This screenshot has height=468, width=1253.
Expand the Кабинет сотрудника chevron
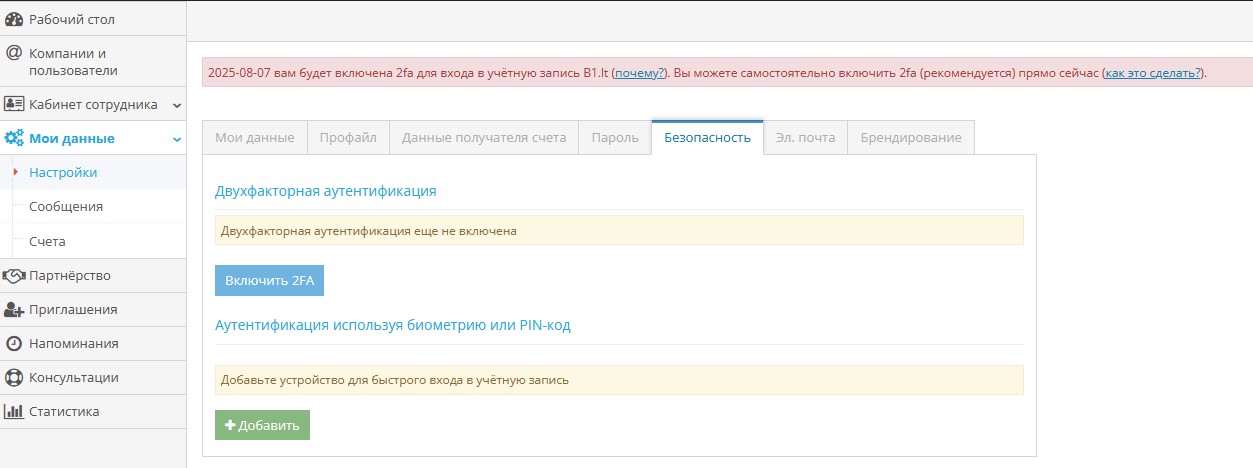(176, 105)
